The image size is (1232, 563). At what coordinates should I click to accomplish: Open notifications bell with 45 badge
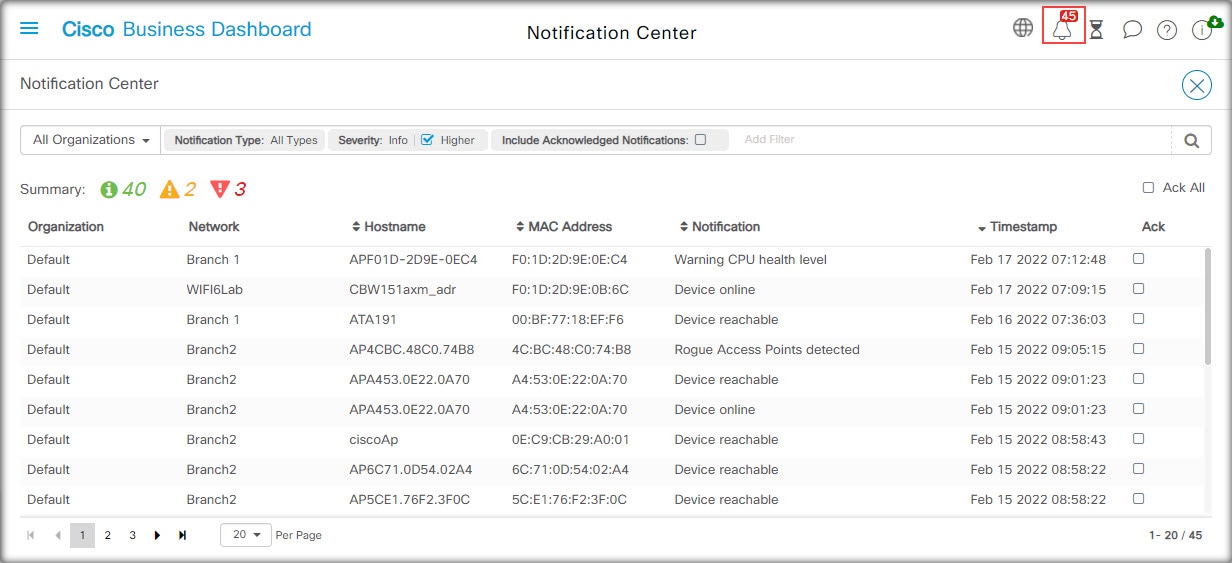pos(1063,26)
